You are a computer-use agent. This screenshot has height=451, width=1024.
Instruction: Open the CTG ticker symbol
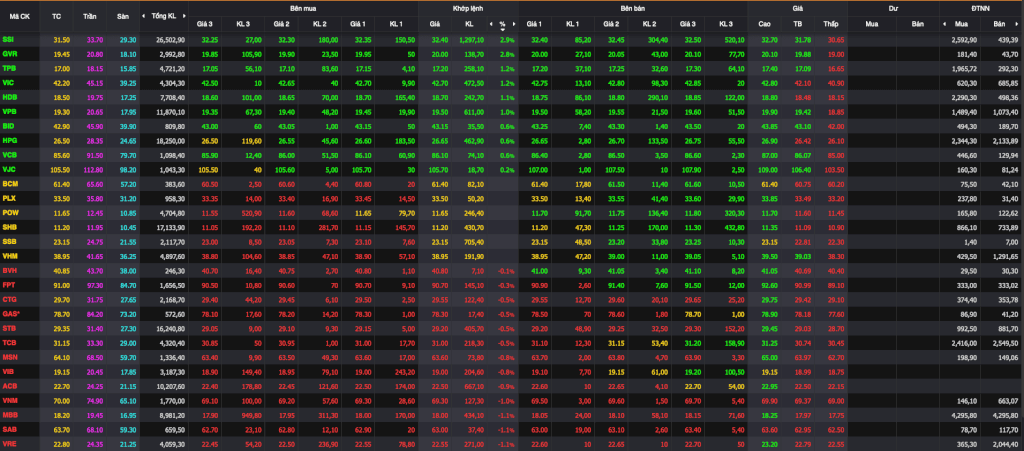pos(9,298)
